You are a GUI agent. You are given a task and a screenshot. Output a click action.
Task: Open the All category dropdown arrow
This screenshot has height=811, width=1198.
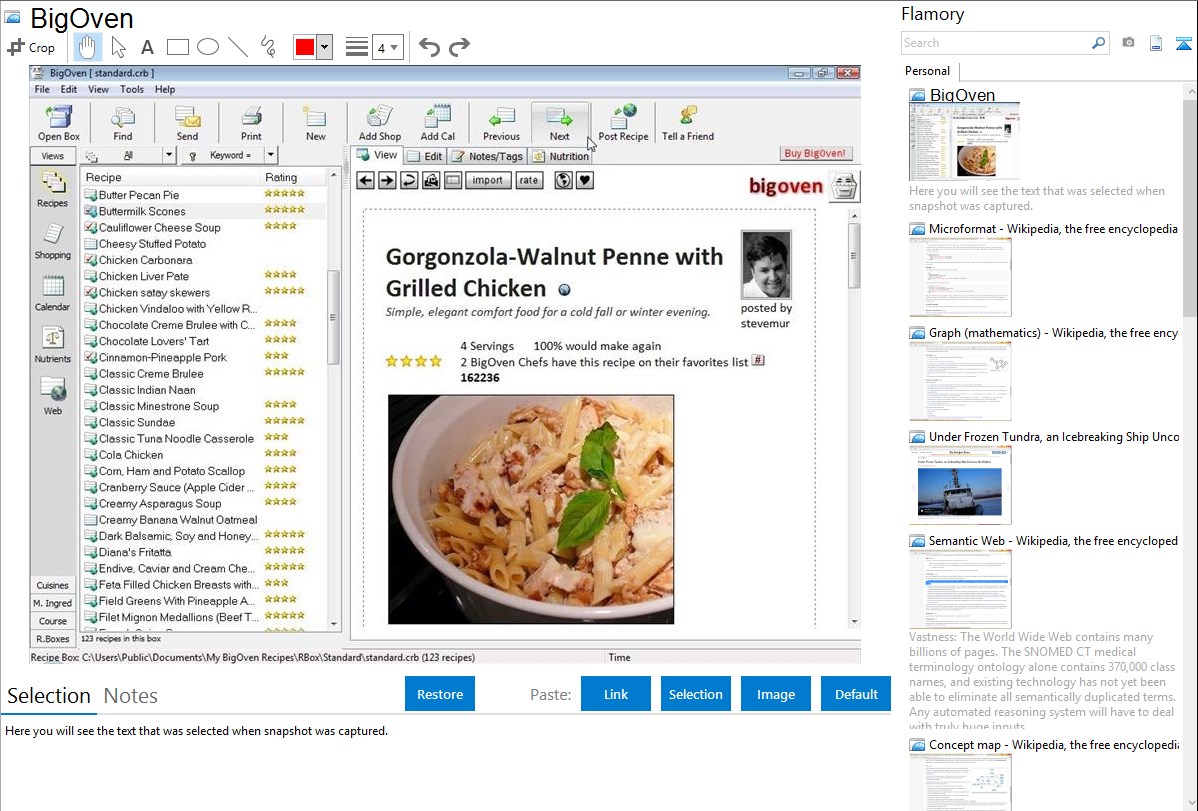pyautogui.click(x=169, y=155)
